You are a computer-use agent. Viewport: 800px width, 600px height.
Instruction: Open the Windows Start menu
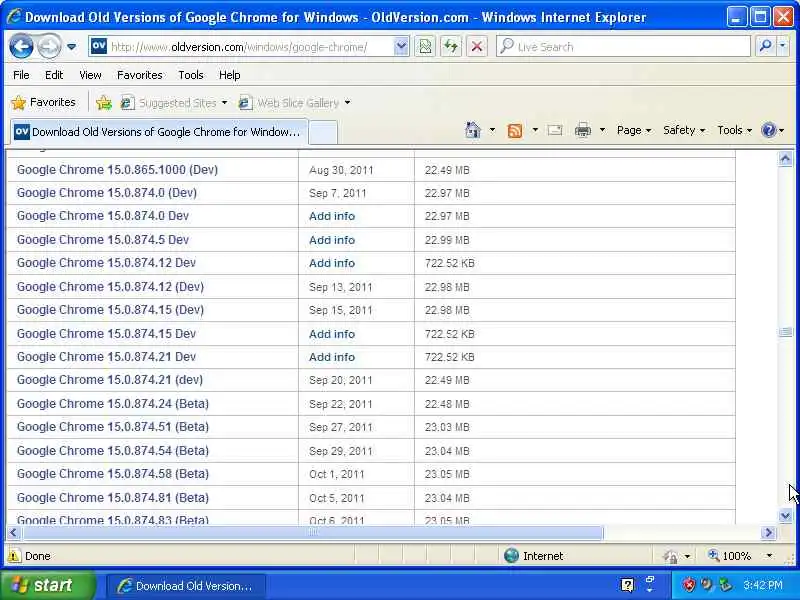click(x=48, y=585)
